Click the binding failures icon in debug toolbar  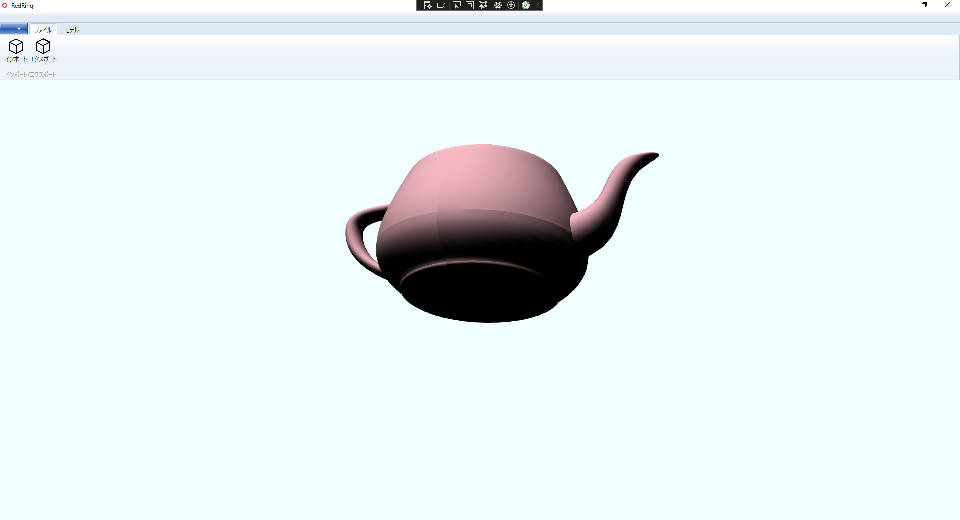tap(498, 5)
